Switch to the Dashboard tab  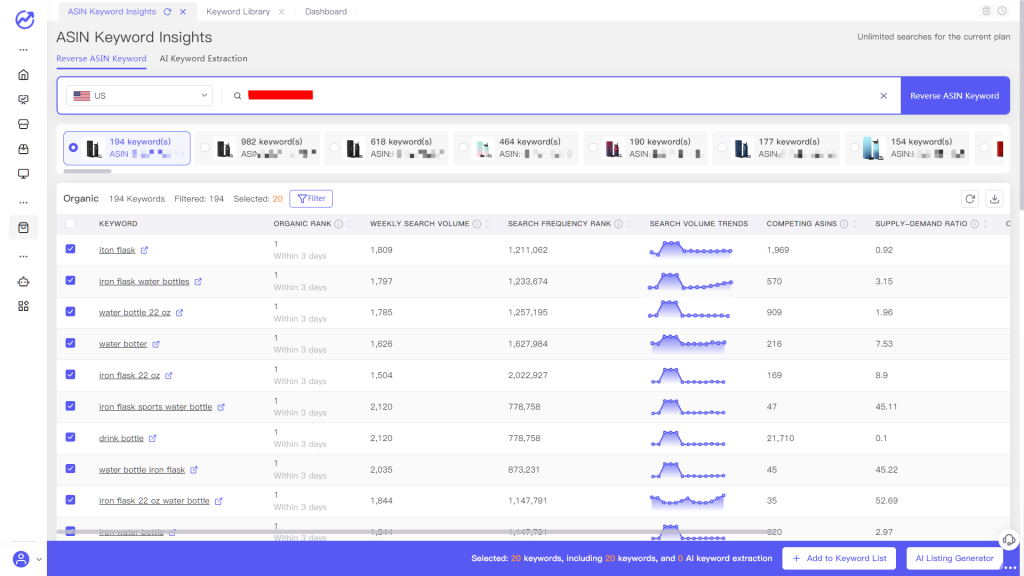tap(326, 12)
